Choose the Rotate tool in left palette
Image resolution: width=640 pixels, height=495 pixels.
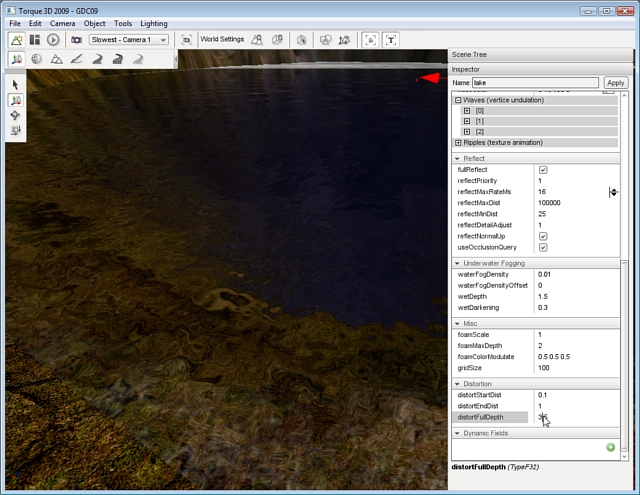(x=16, y=115)
